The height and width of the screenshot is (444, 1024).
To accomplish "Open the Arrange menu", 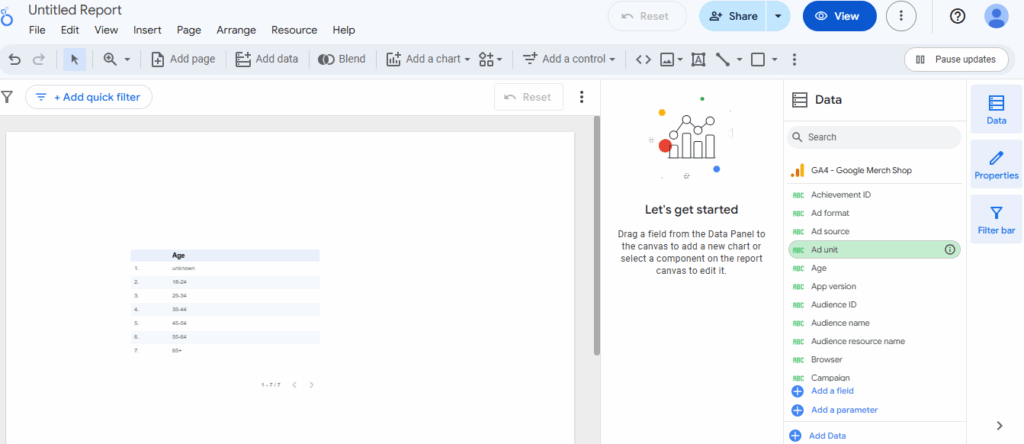I will click(x=236, y=30).
